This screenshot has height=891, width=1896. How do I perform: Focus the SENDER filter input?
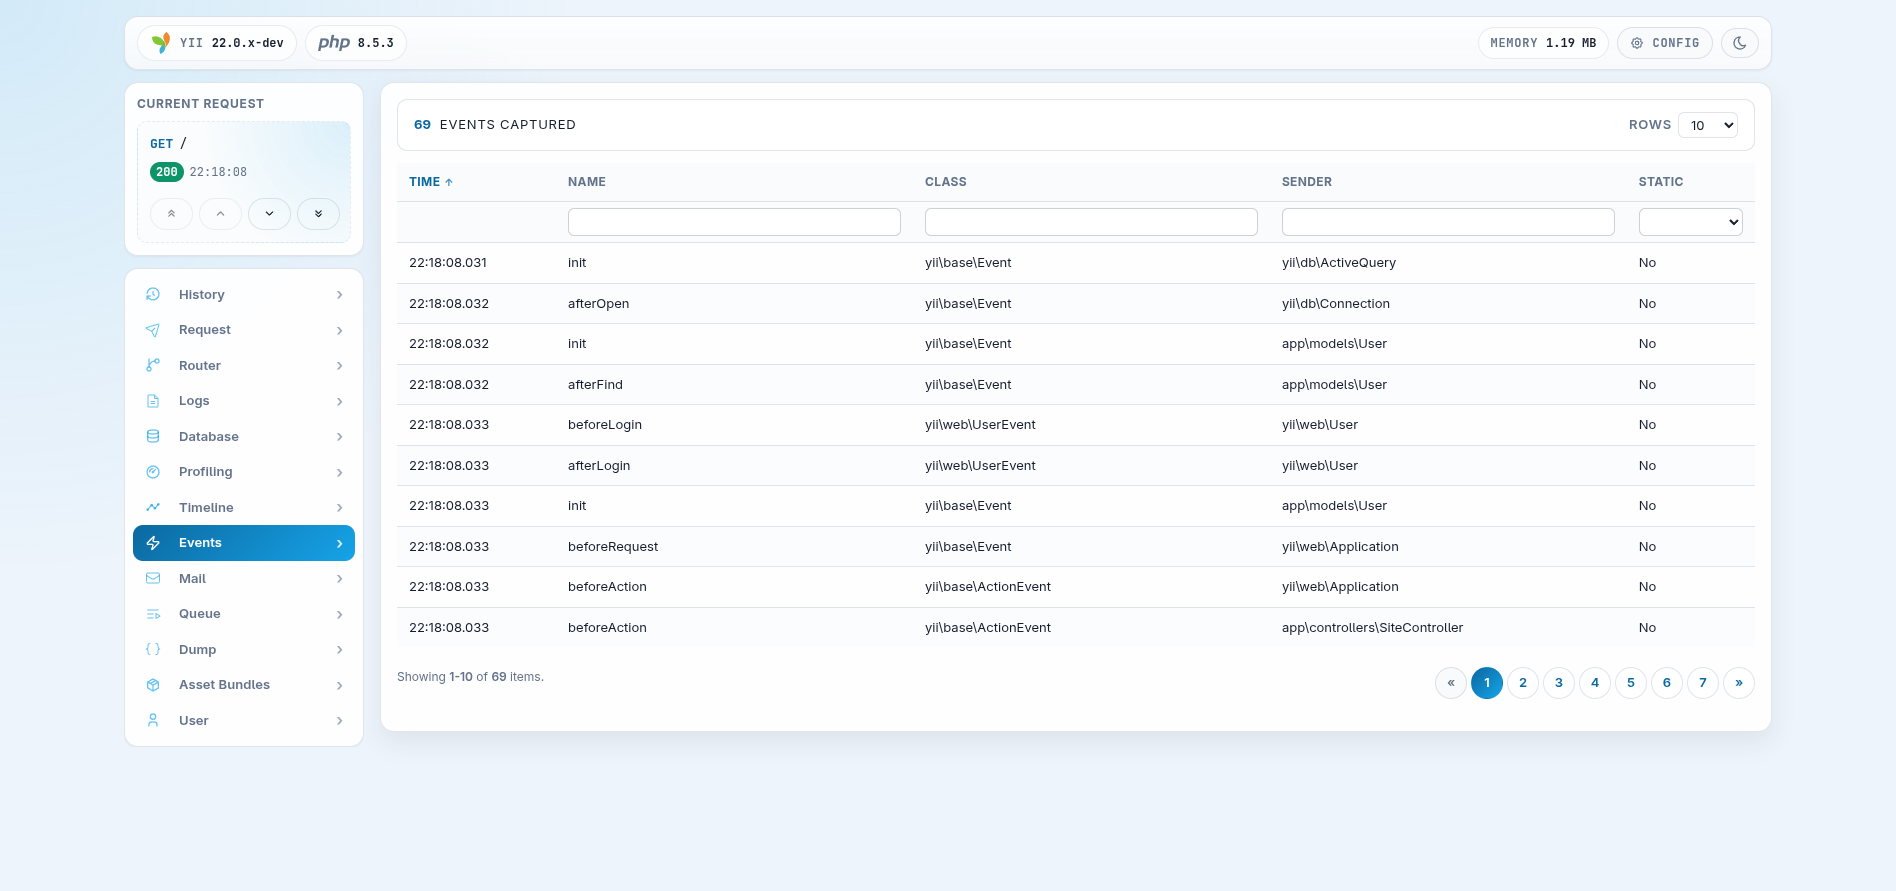point(1448,222)
